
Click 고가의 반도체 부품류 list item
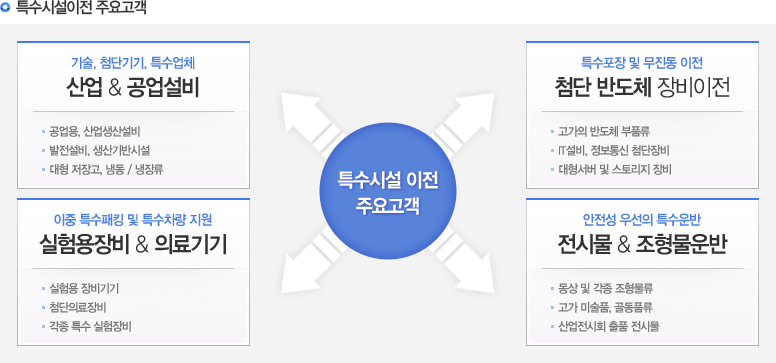click(x=604, y=132)
